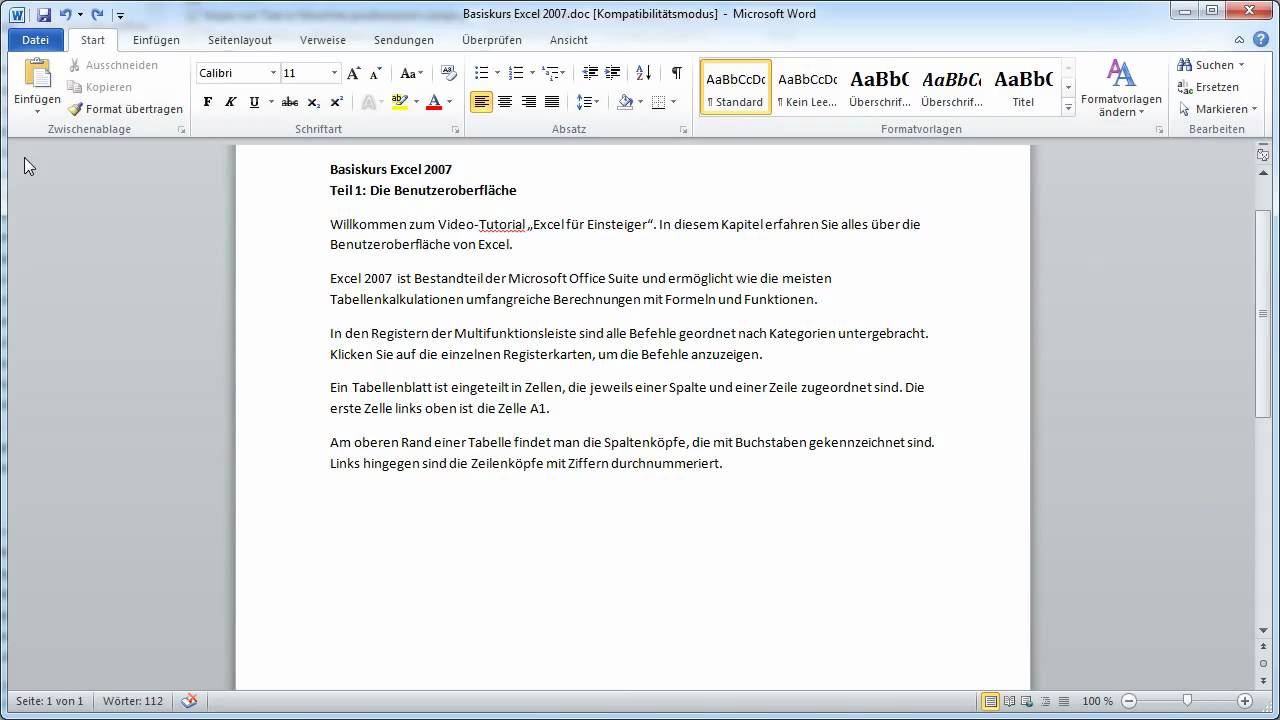Viewport: 1280px width, 720px height.
Task: Collapse the ribbon with the caret icon
Action: coord(1239,40)
